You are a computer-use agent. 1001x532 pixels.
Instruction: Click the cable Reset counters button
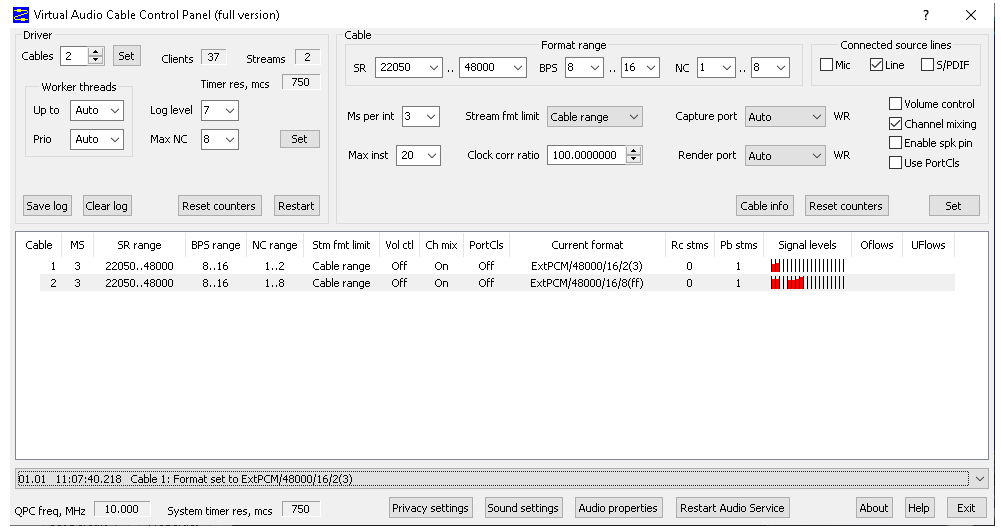(846, 206)
